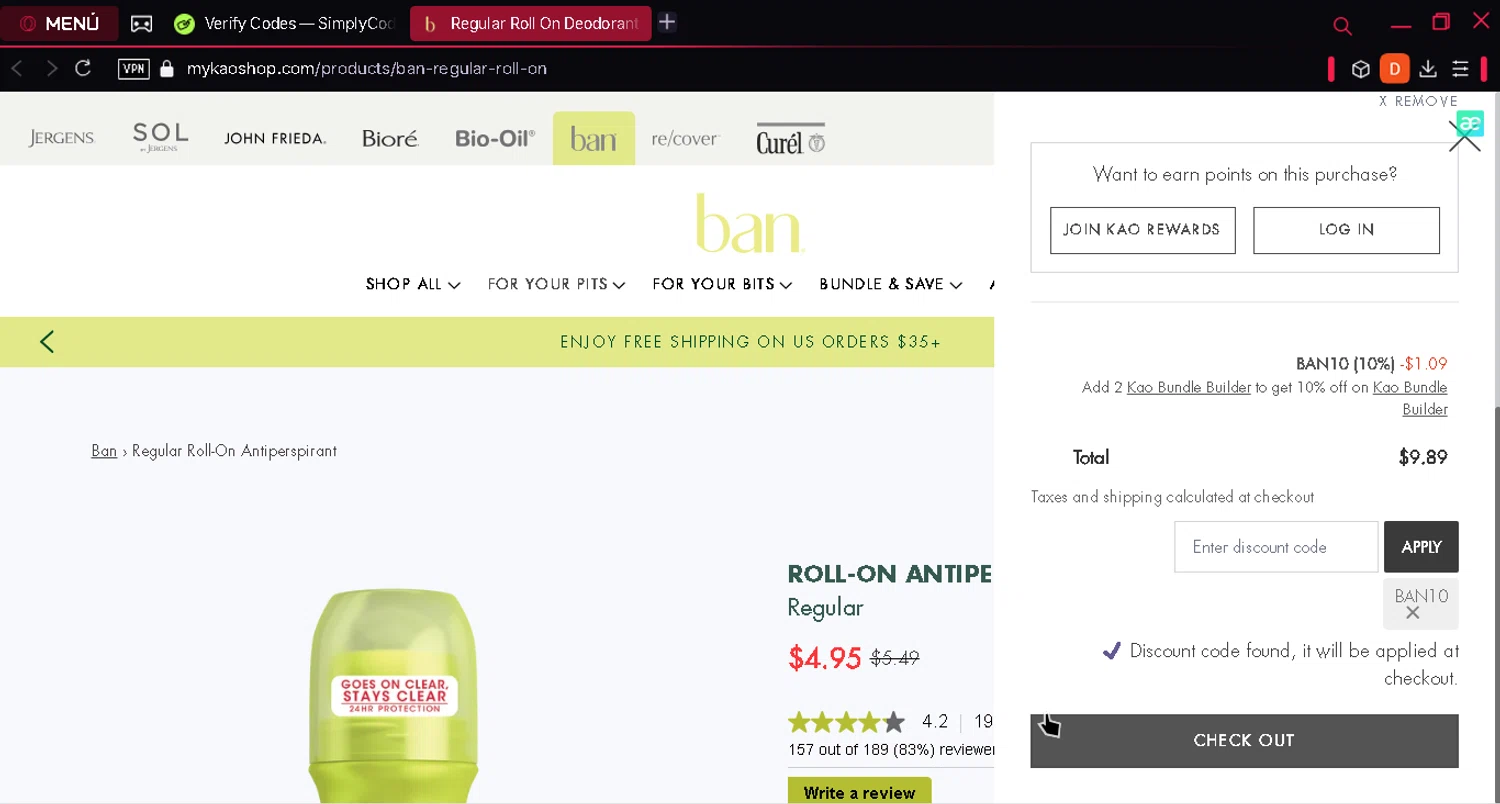This screenshot has width=1500, height=804.
Task: Click the Check Out button
Action: tap(1244, 741)
